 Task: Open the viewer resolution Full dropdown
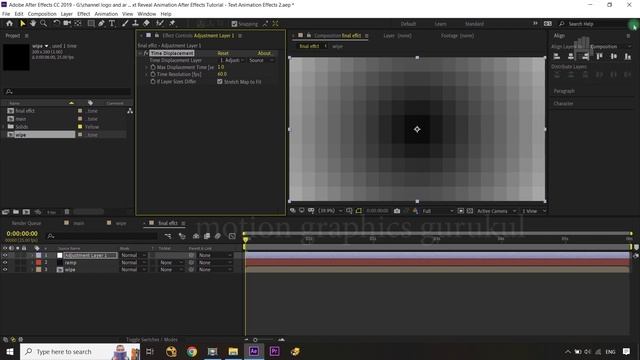point(438,211)
